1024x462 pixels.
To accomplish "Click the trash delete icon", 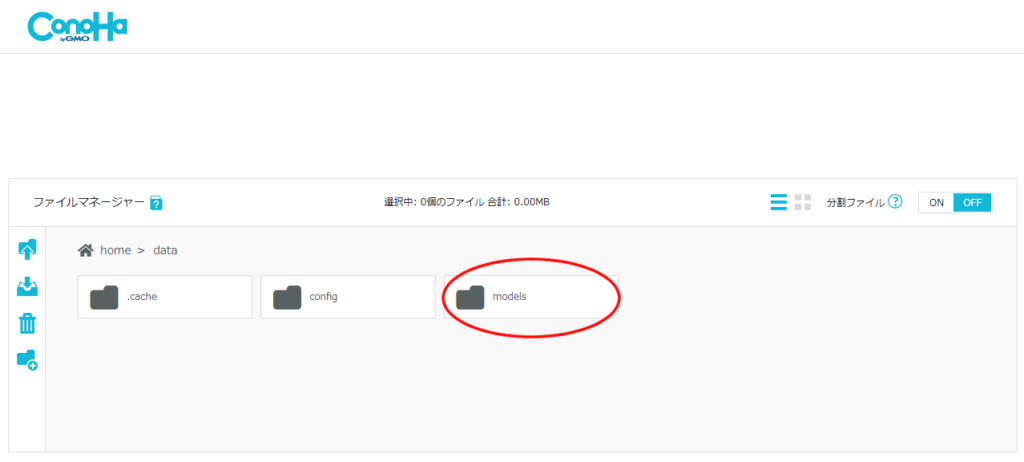I will click(27, 323).
